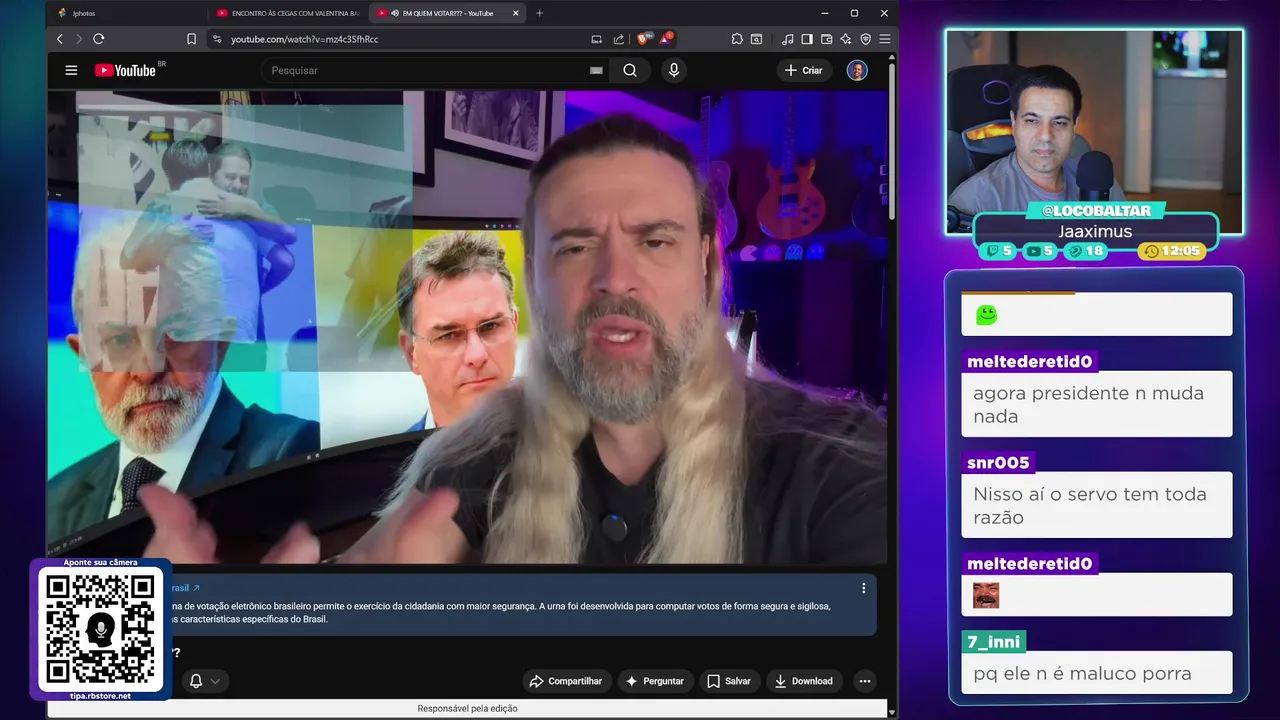Mute audio icon on EM QUEM VOTAR tab
The image size is (1280, 720).
[395, 13]
